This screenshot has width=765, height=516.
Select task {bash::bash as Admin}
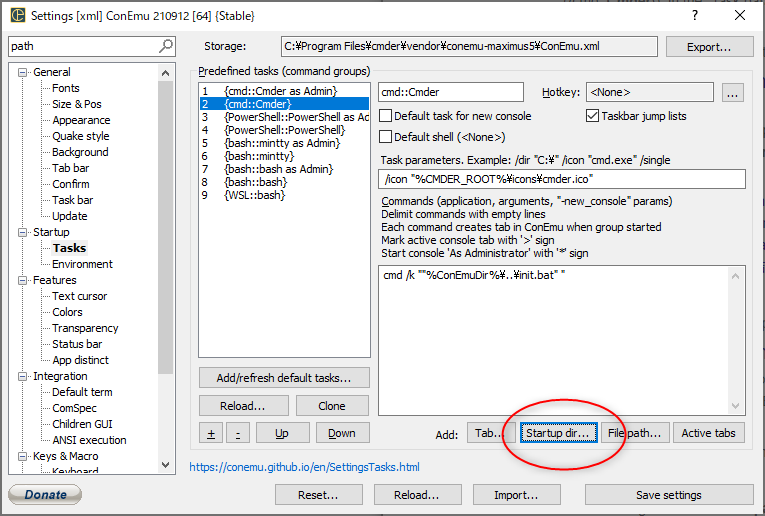(284, 169)
